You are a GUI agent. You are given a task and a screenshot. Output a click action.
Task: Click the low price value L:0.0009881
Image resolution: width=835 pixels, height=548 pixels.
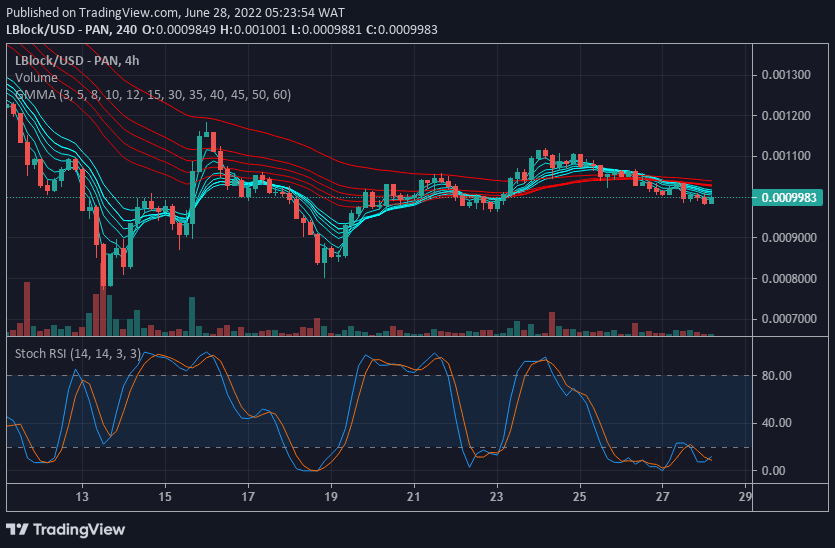(x=326, y=29)
